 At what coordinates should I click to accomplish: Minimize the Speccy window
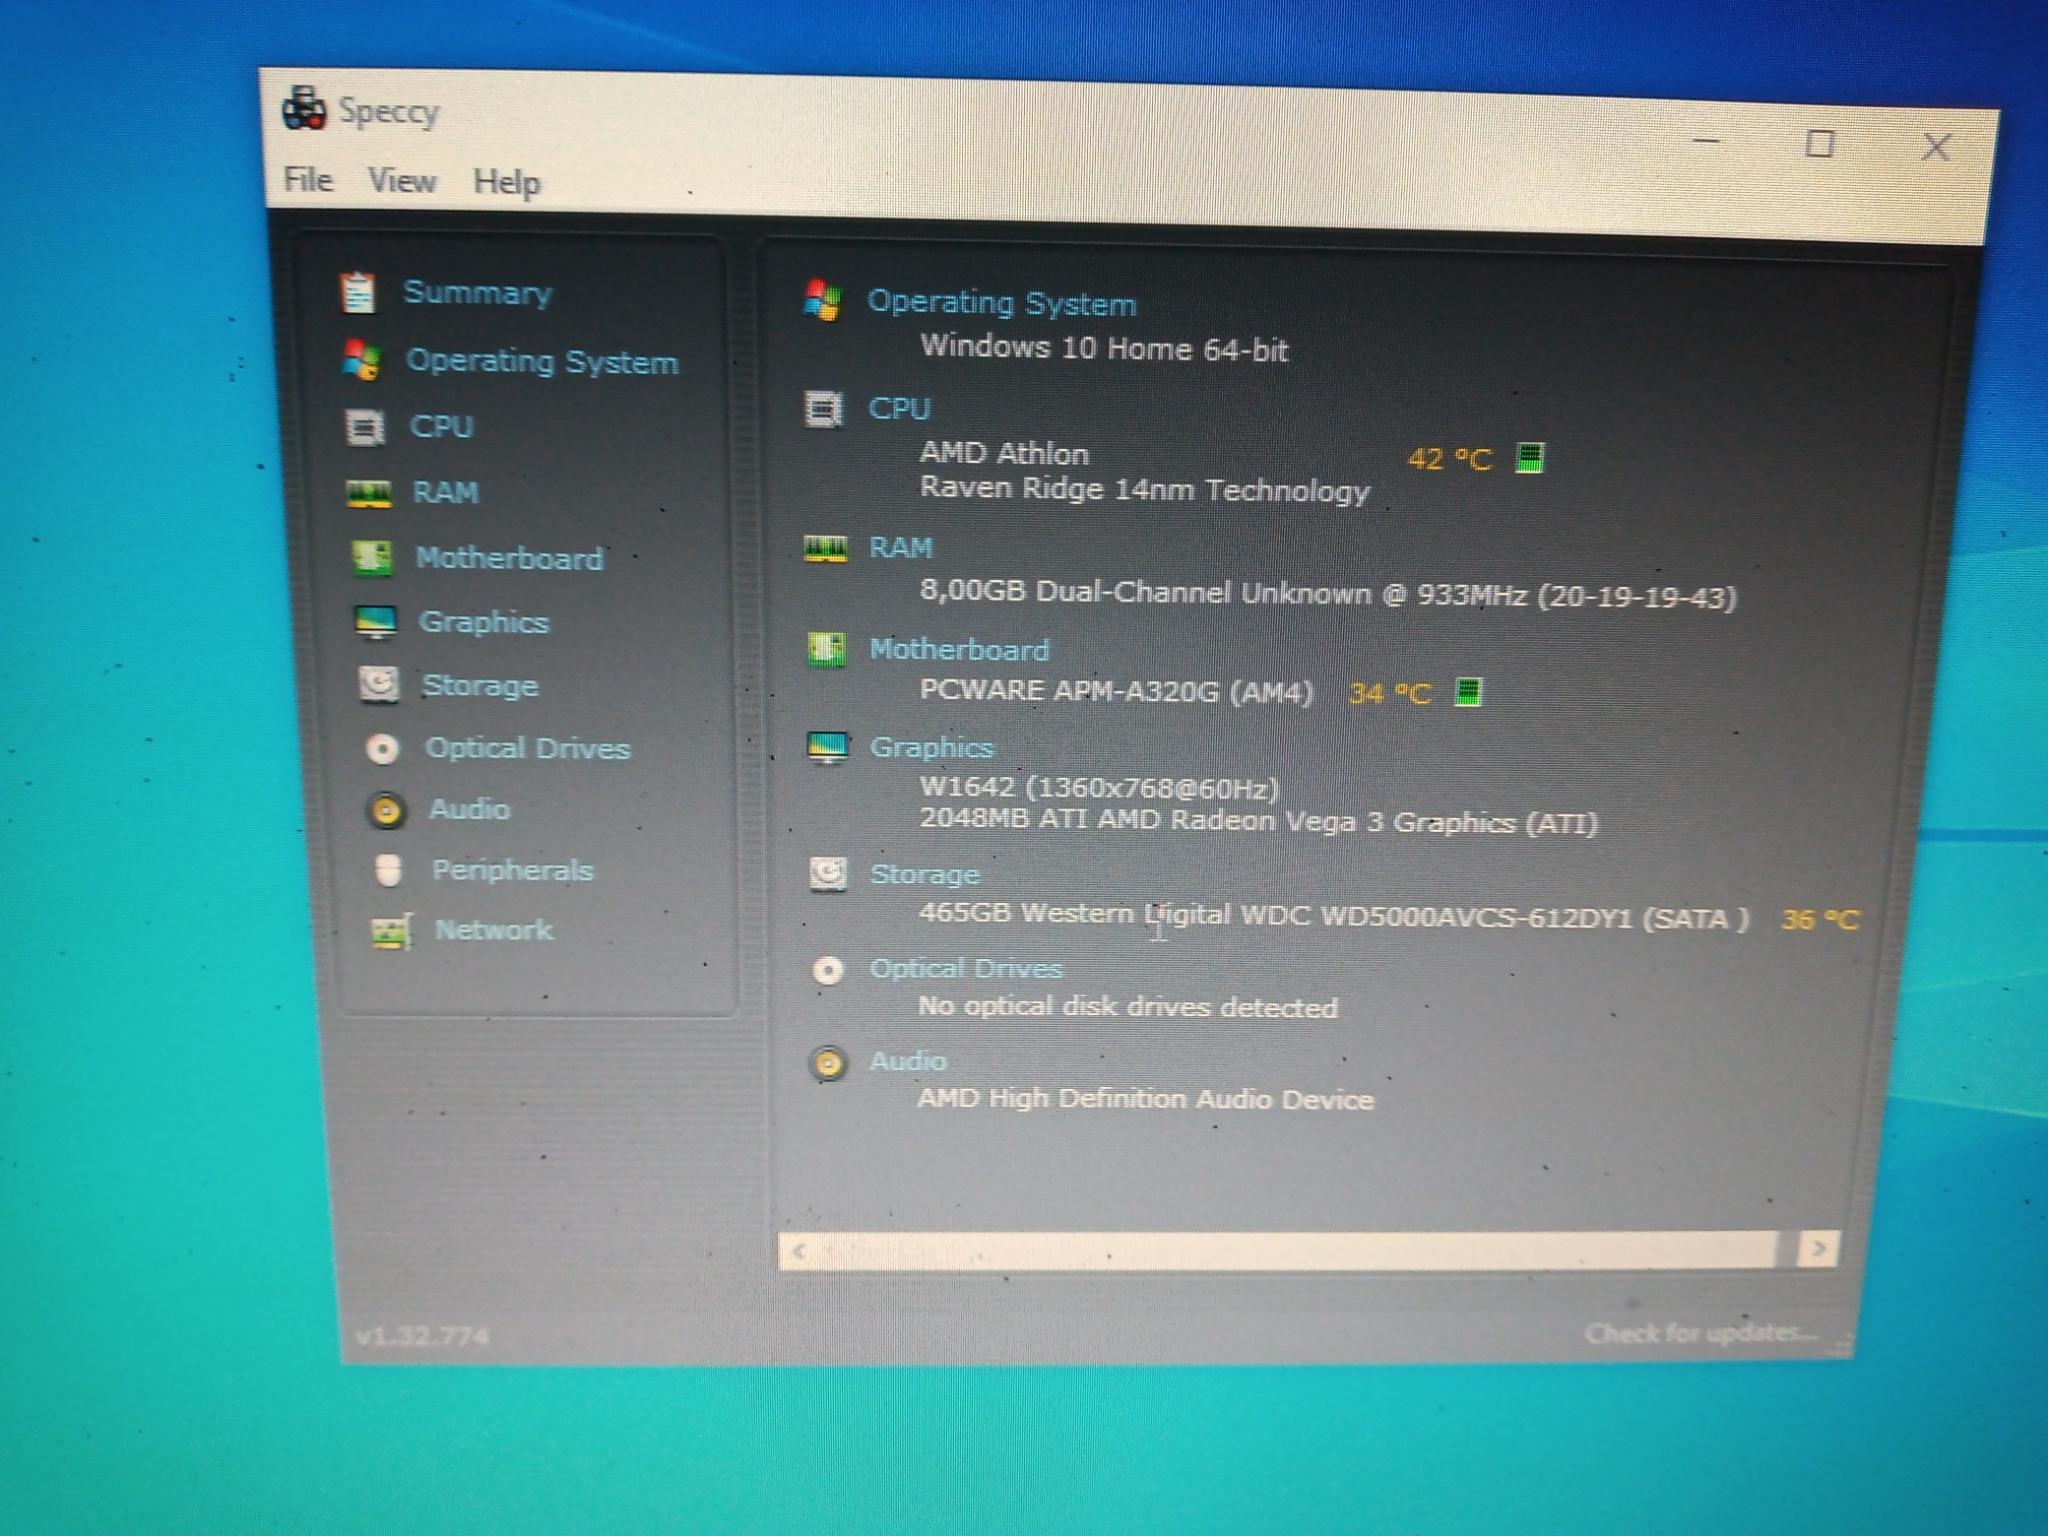point(1707,141)
